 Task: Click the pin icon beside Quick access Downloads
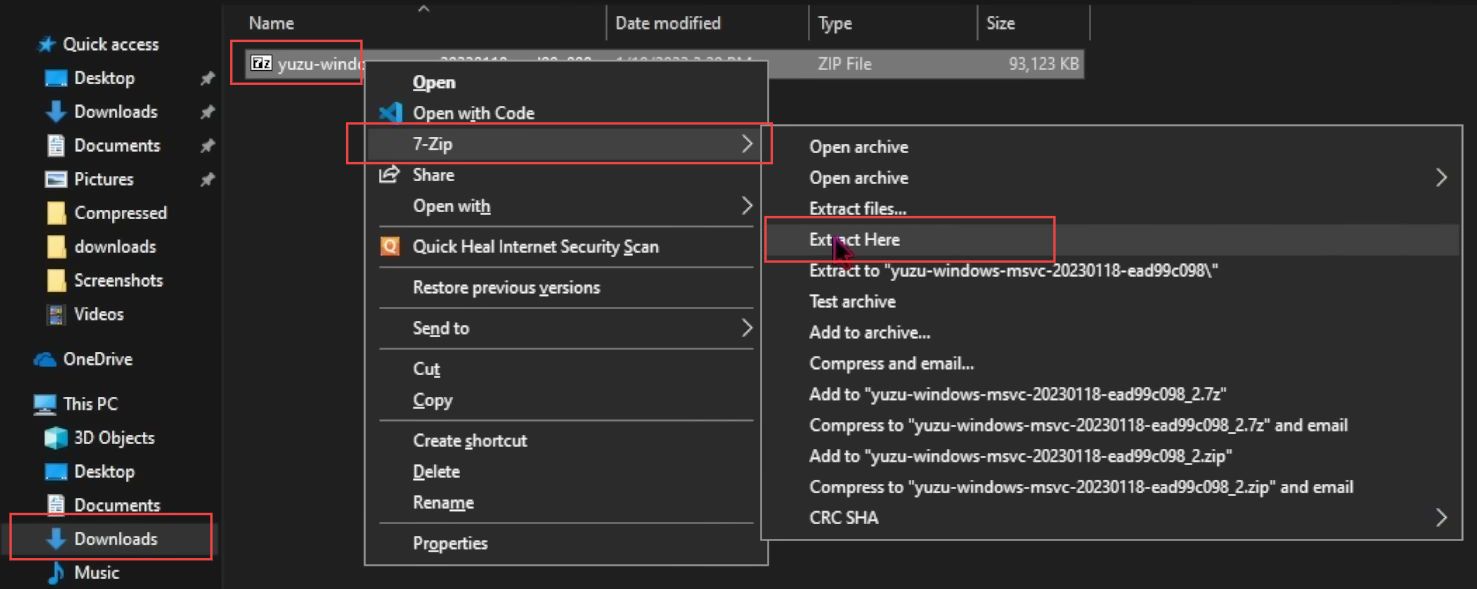coord(207,112)
